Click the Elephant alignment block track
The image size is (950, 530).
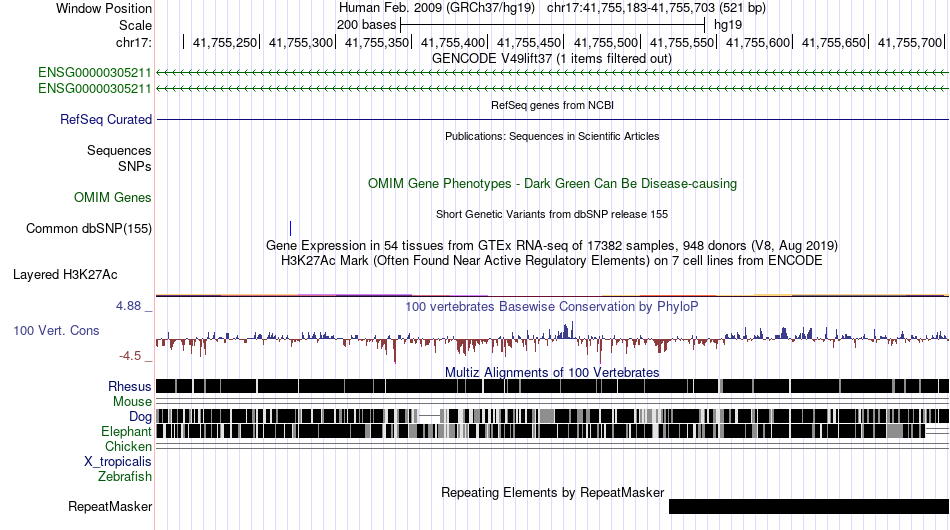coord(553,431)
